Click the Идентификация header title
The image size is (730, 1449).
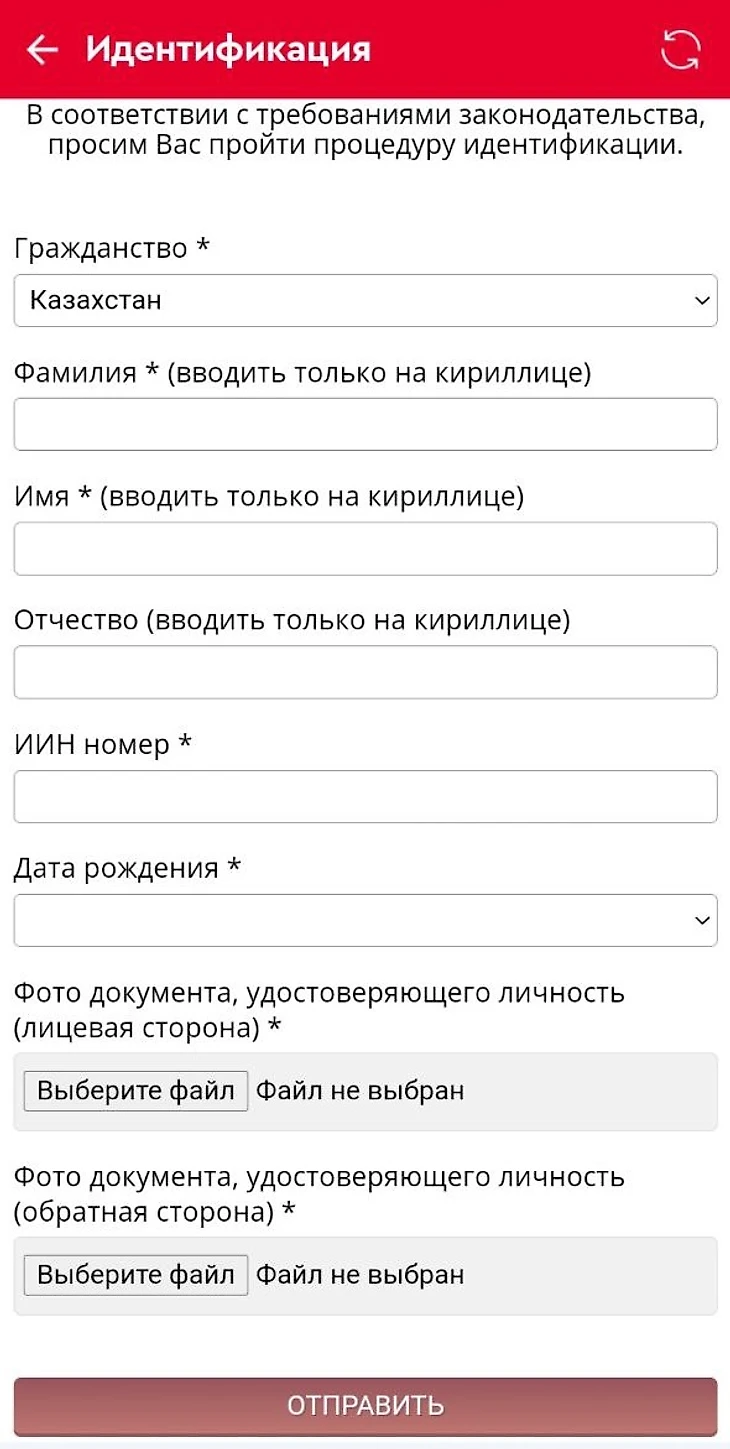pos(228,49)
